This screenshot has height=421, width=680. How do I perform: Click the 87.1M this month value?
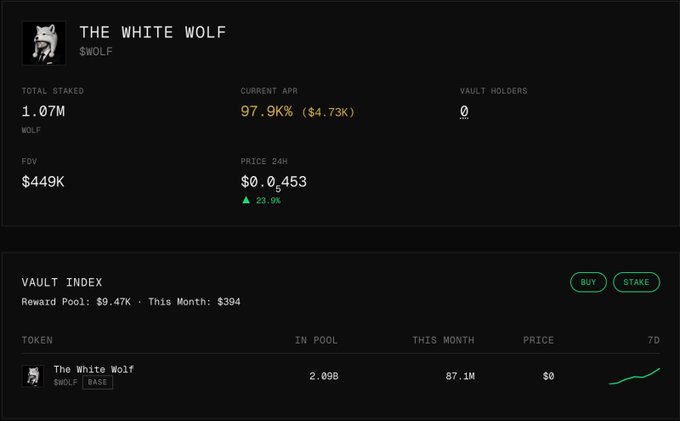(x=460, y=376)
